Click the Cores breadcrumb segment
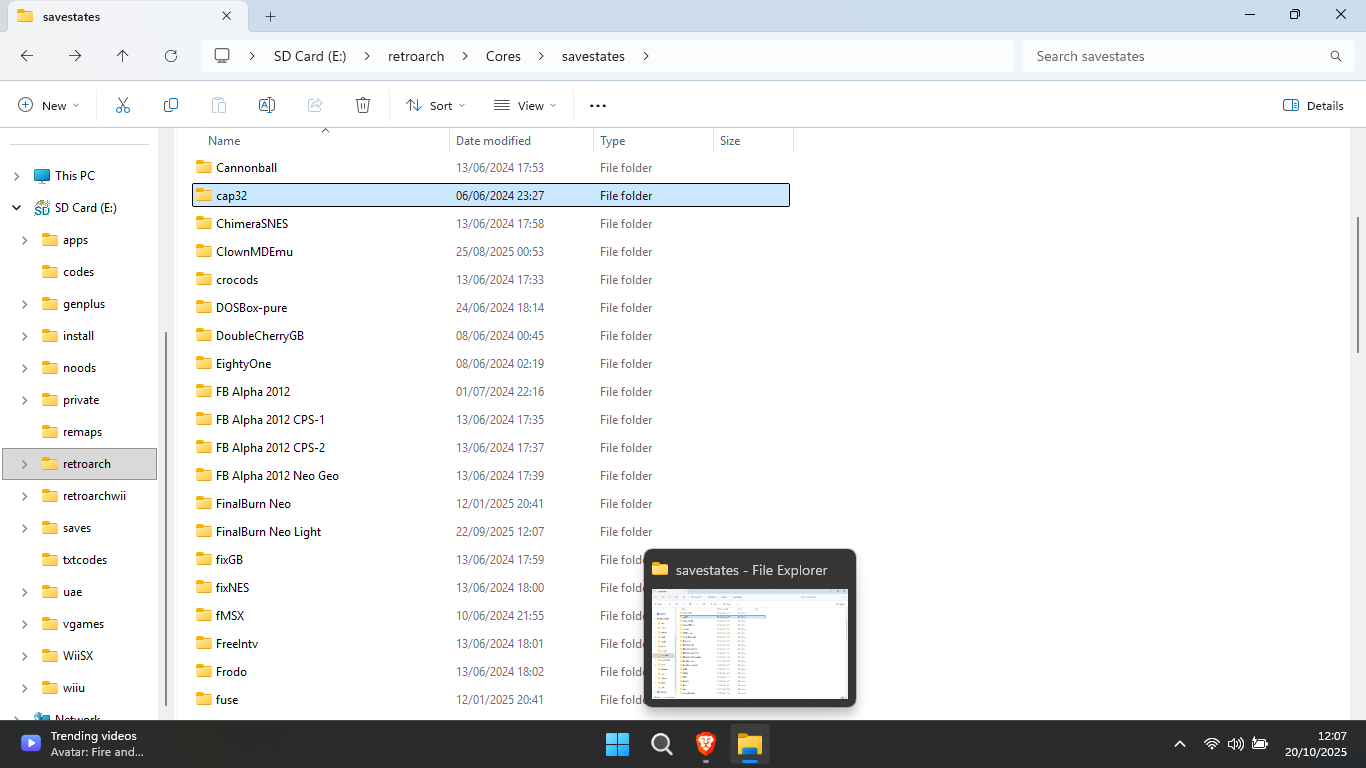 coord(503,56)
